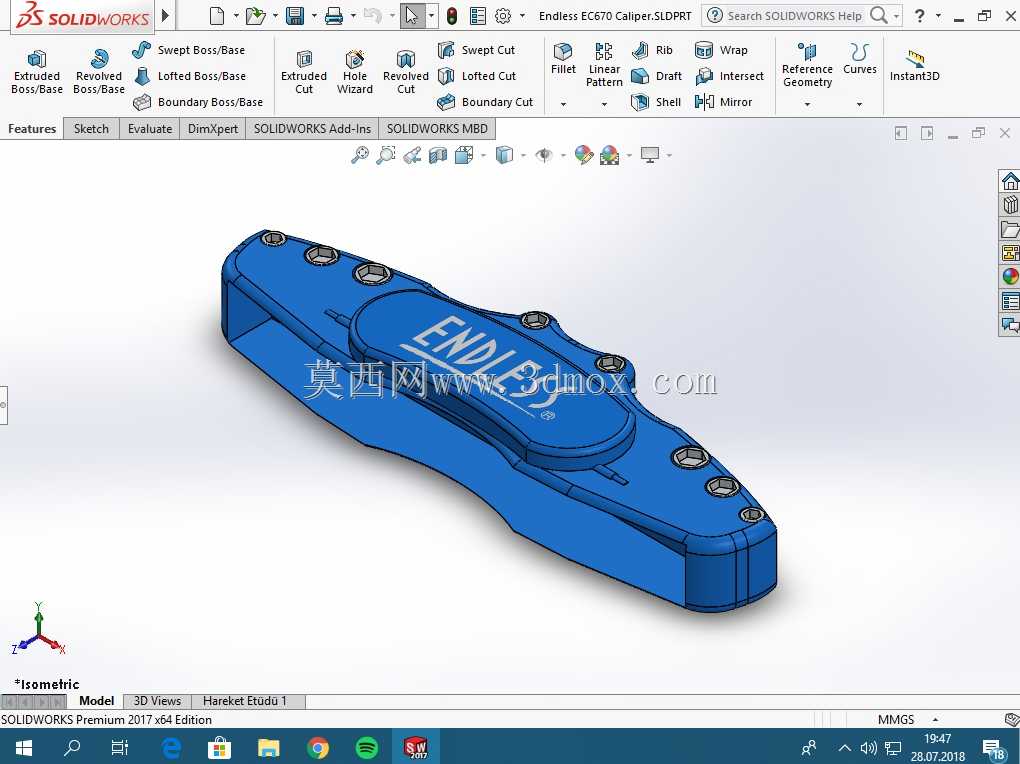Click the Rebuild traffic light icon
Viewport: 1020px width, 764px height.
(x=451, y=16)
